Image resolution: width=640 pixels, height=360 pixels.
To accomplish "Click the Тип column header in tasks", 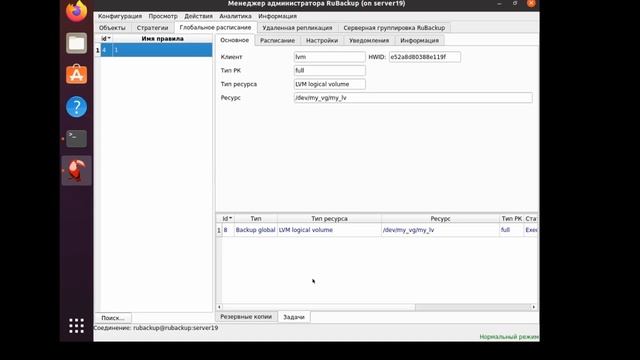I will tap(256, 219).
